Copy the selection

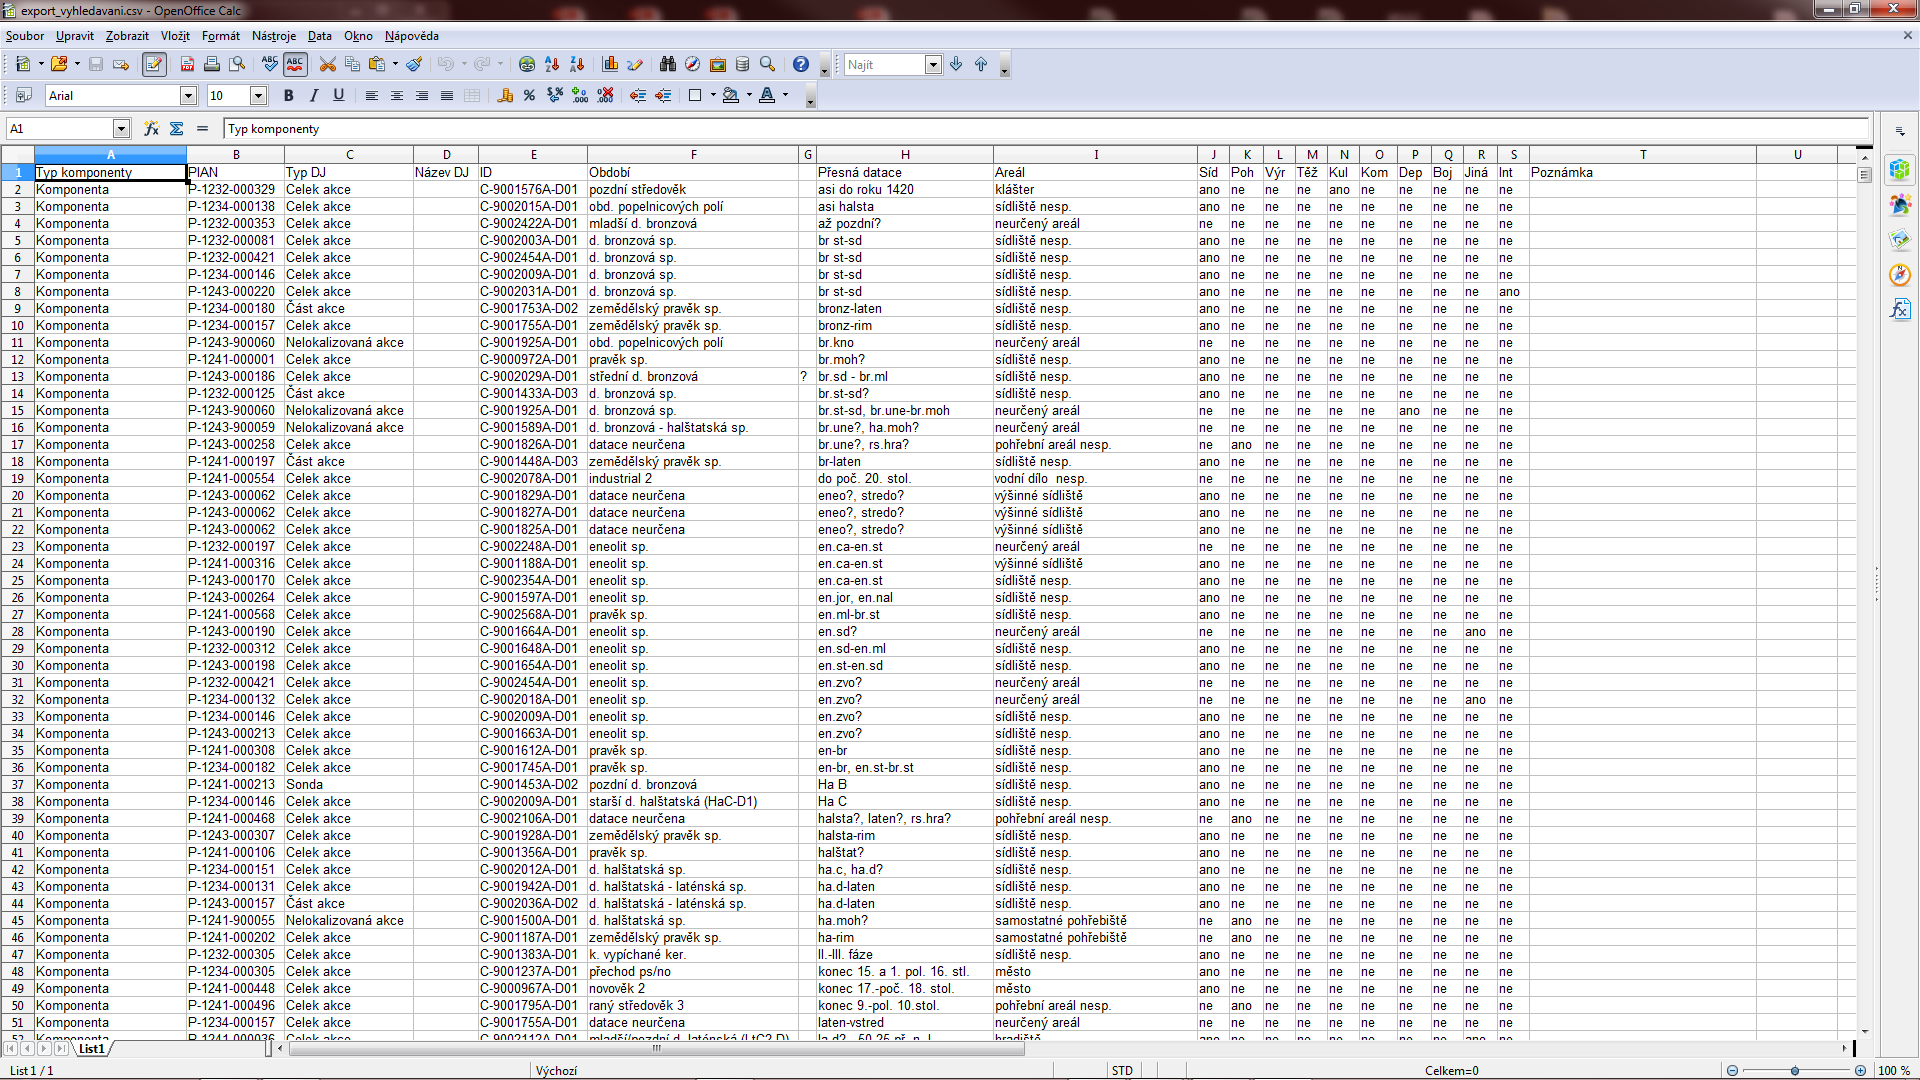[352, 64]
